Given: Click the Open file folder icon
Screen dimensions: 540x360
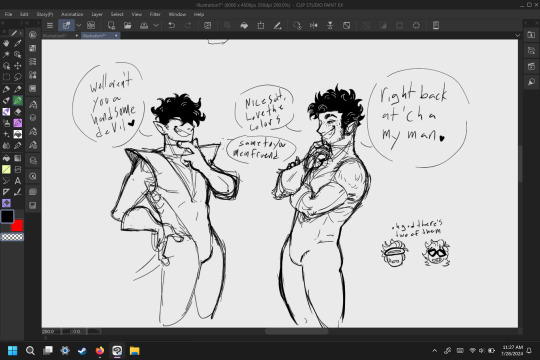Looking at the screenshot, I should [127, 25].
